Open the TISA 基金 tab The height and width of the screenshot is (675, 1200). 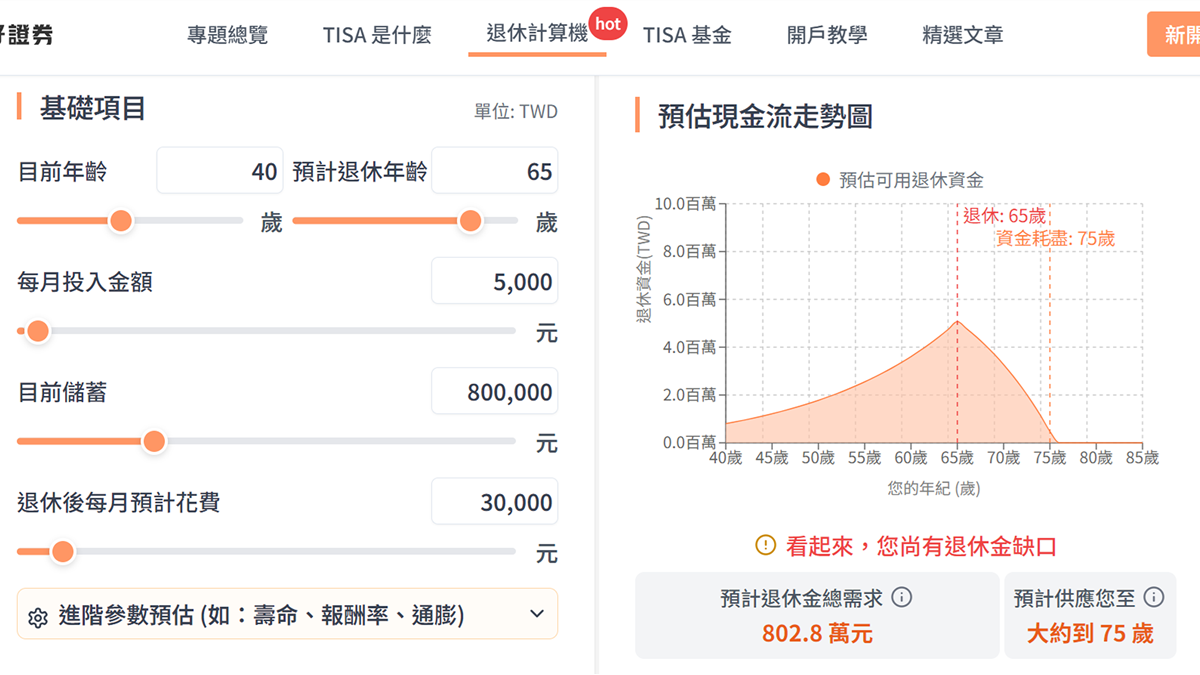click(687, 35)
